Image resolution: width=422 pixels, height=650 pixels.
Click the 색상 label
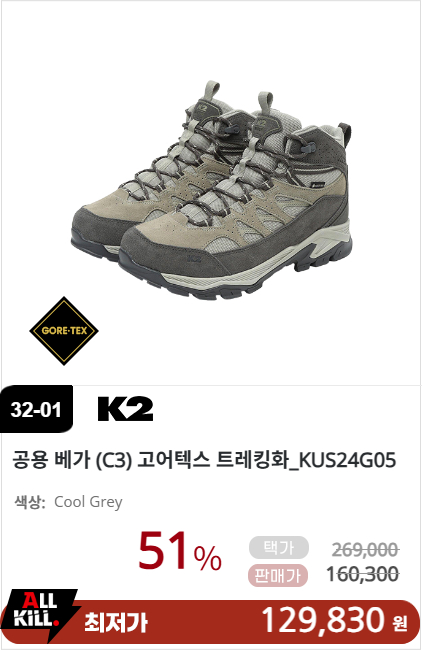(29, 502)
